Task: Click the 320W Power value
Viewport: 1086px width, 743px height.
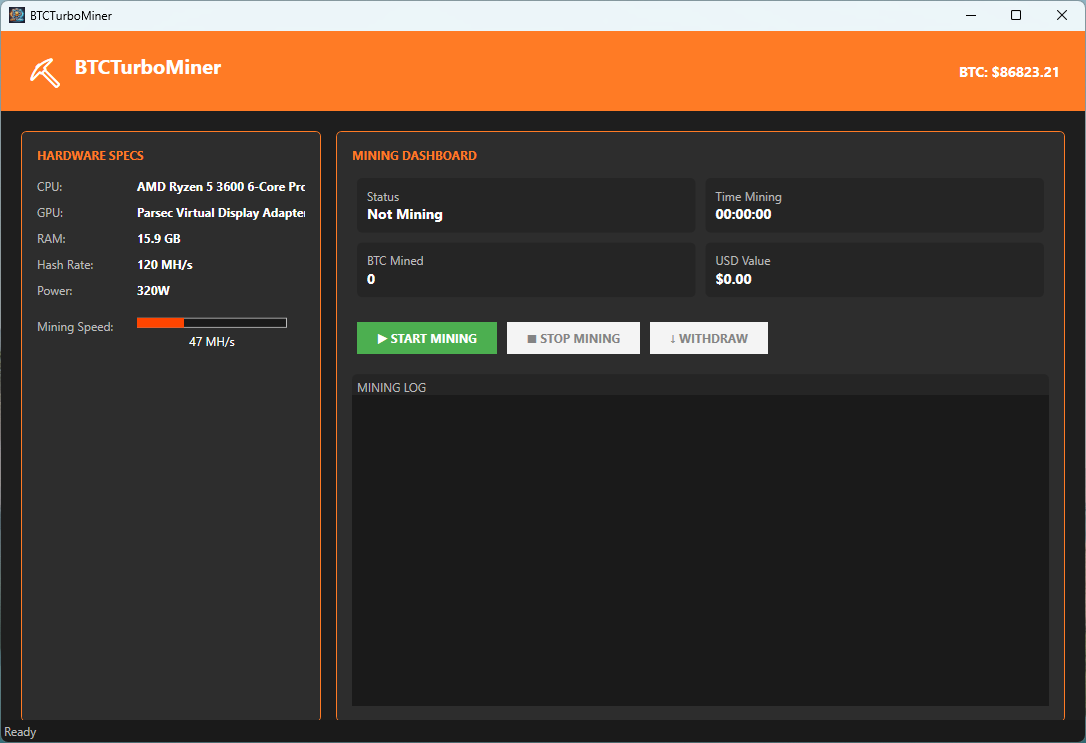Action: 153,291
